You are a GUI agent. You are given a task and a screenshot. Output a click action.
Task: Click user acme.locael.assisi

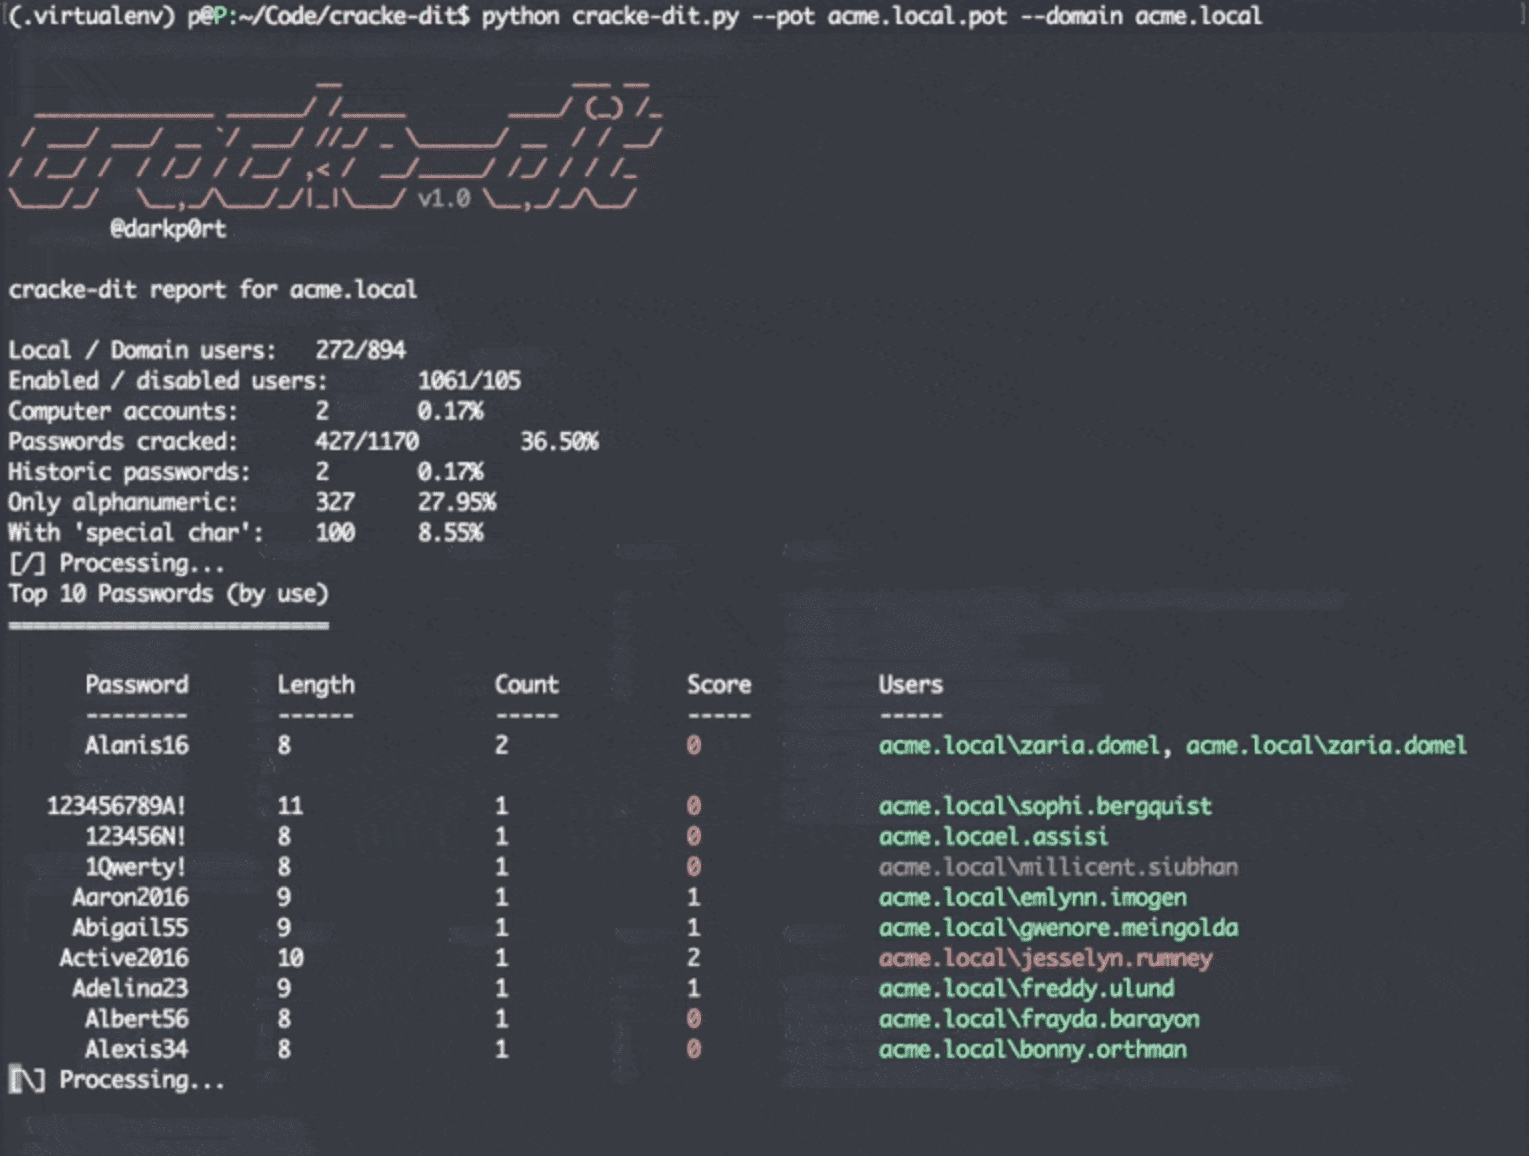[994, 837]
